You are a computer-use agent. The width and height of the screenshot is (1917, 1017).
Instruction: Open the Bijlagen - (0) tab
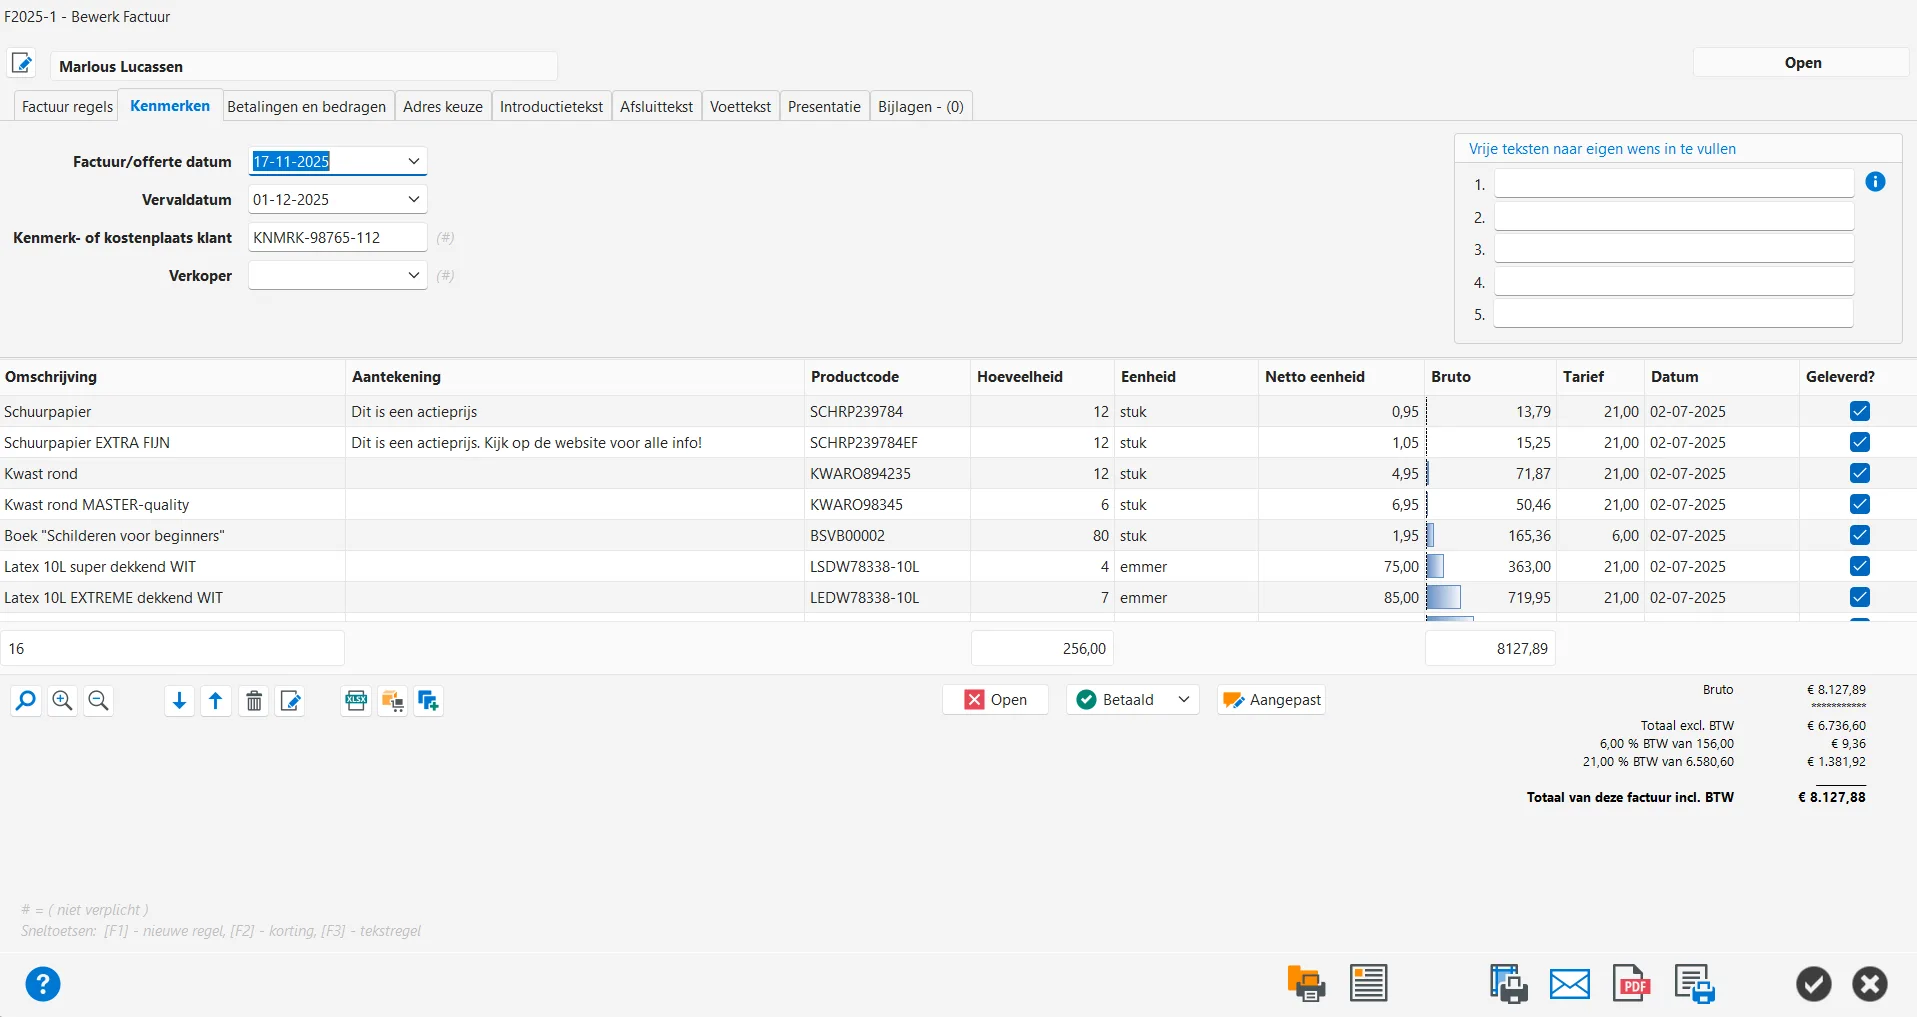(x=920, y=106)
